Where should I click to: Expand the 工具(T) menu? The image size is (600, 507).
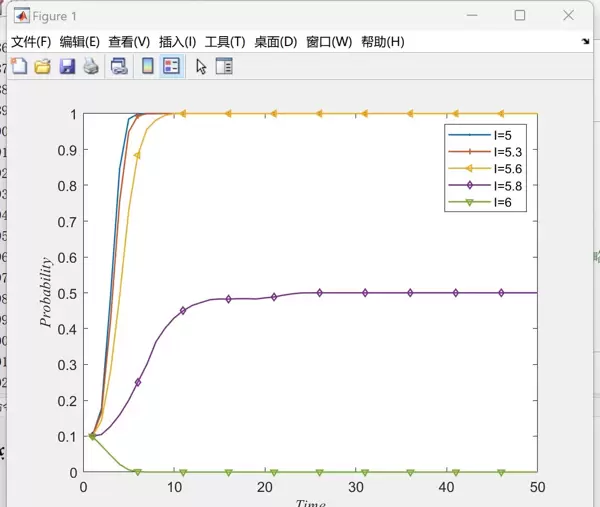[x=225, y=42]
